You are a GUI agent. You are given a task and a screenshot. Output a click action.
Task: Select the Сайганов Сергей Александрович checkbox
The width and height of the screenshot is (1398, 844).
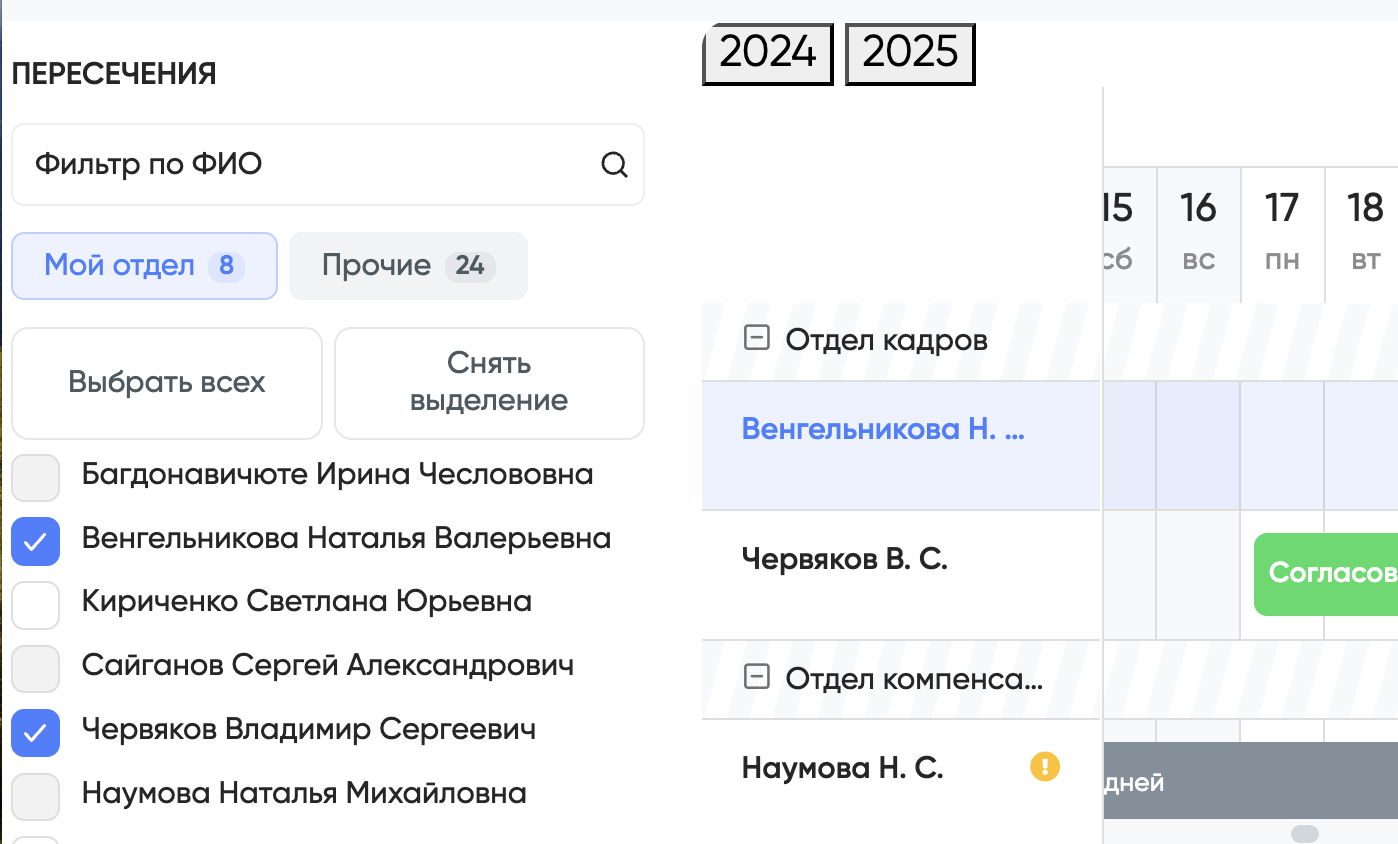click(36, 668)
